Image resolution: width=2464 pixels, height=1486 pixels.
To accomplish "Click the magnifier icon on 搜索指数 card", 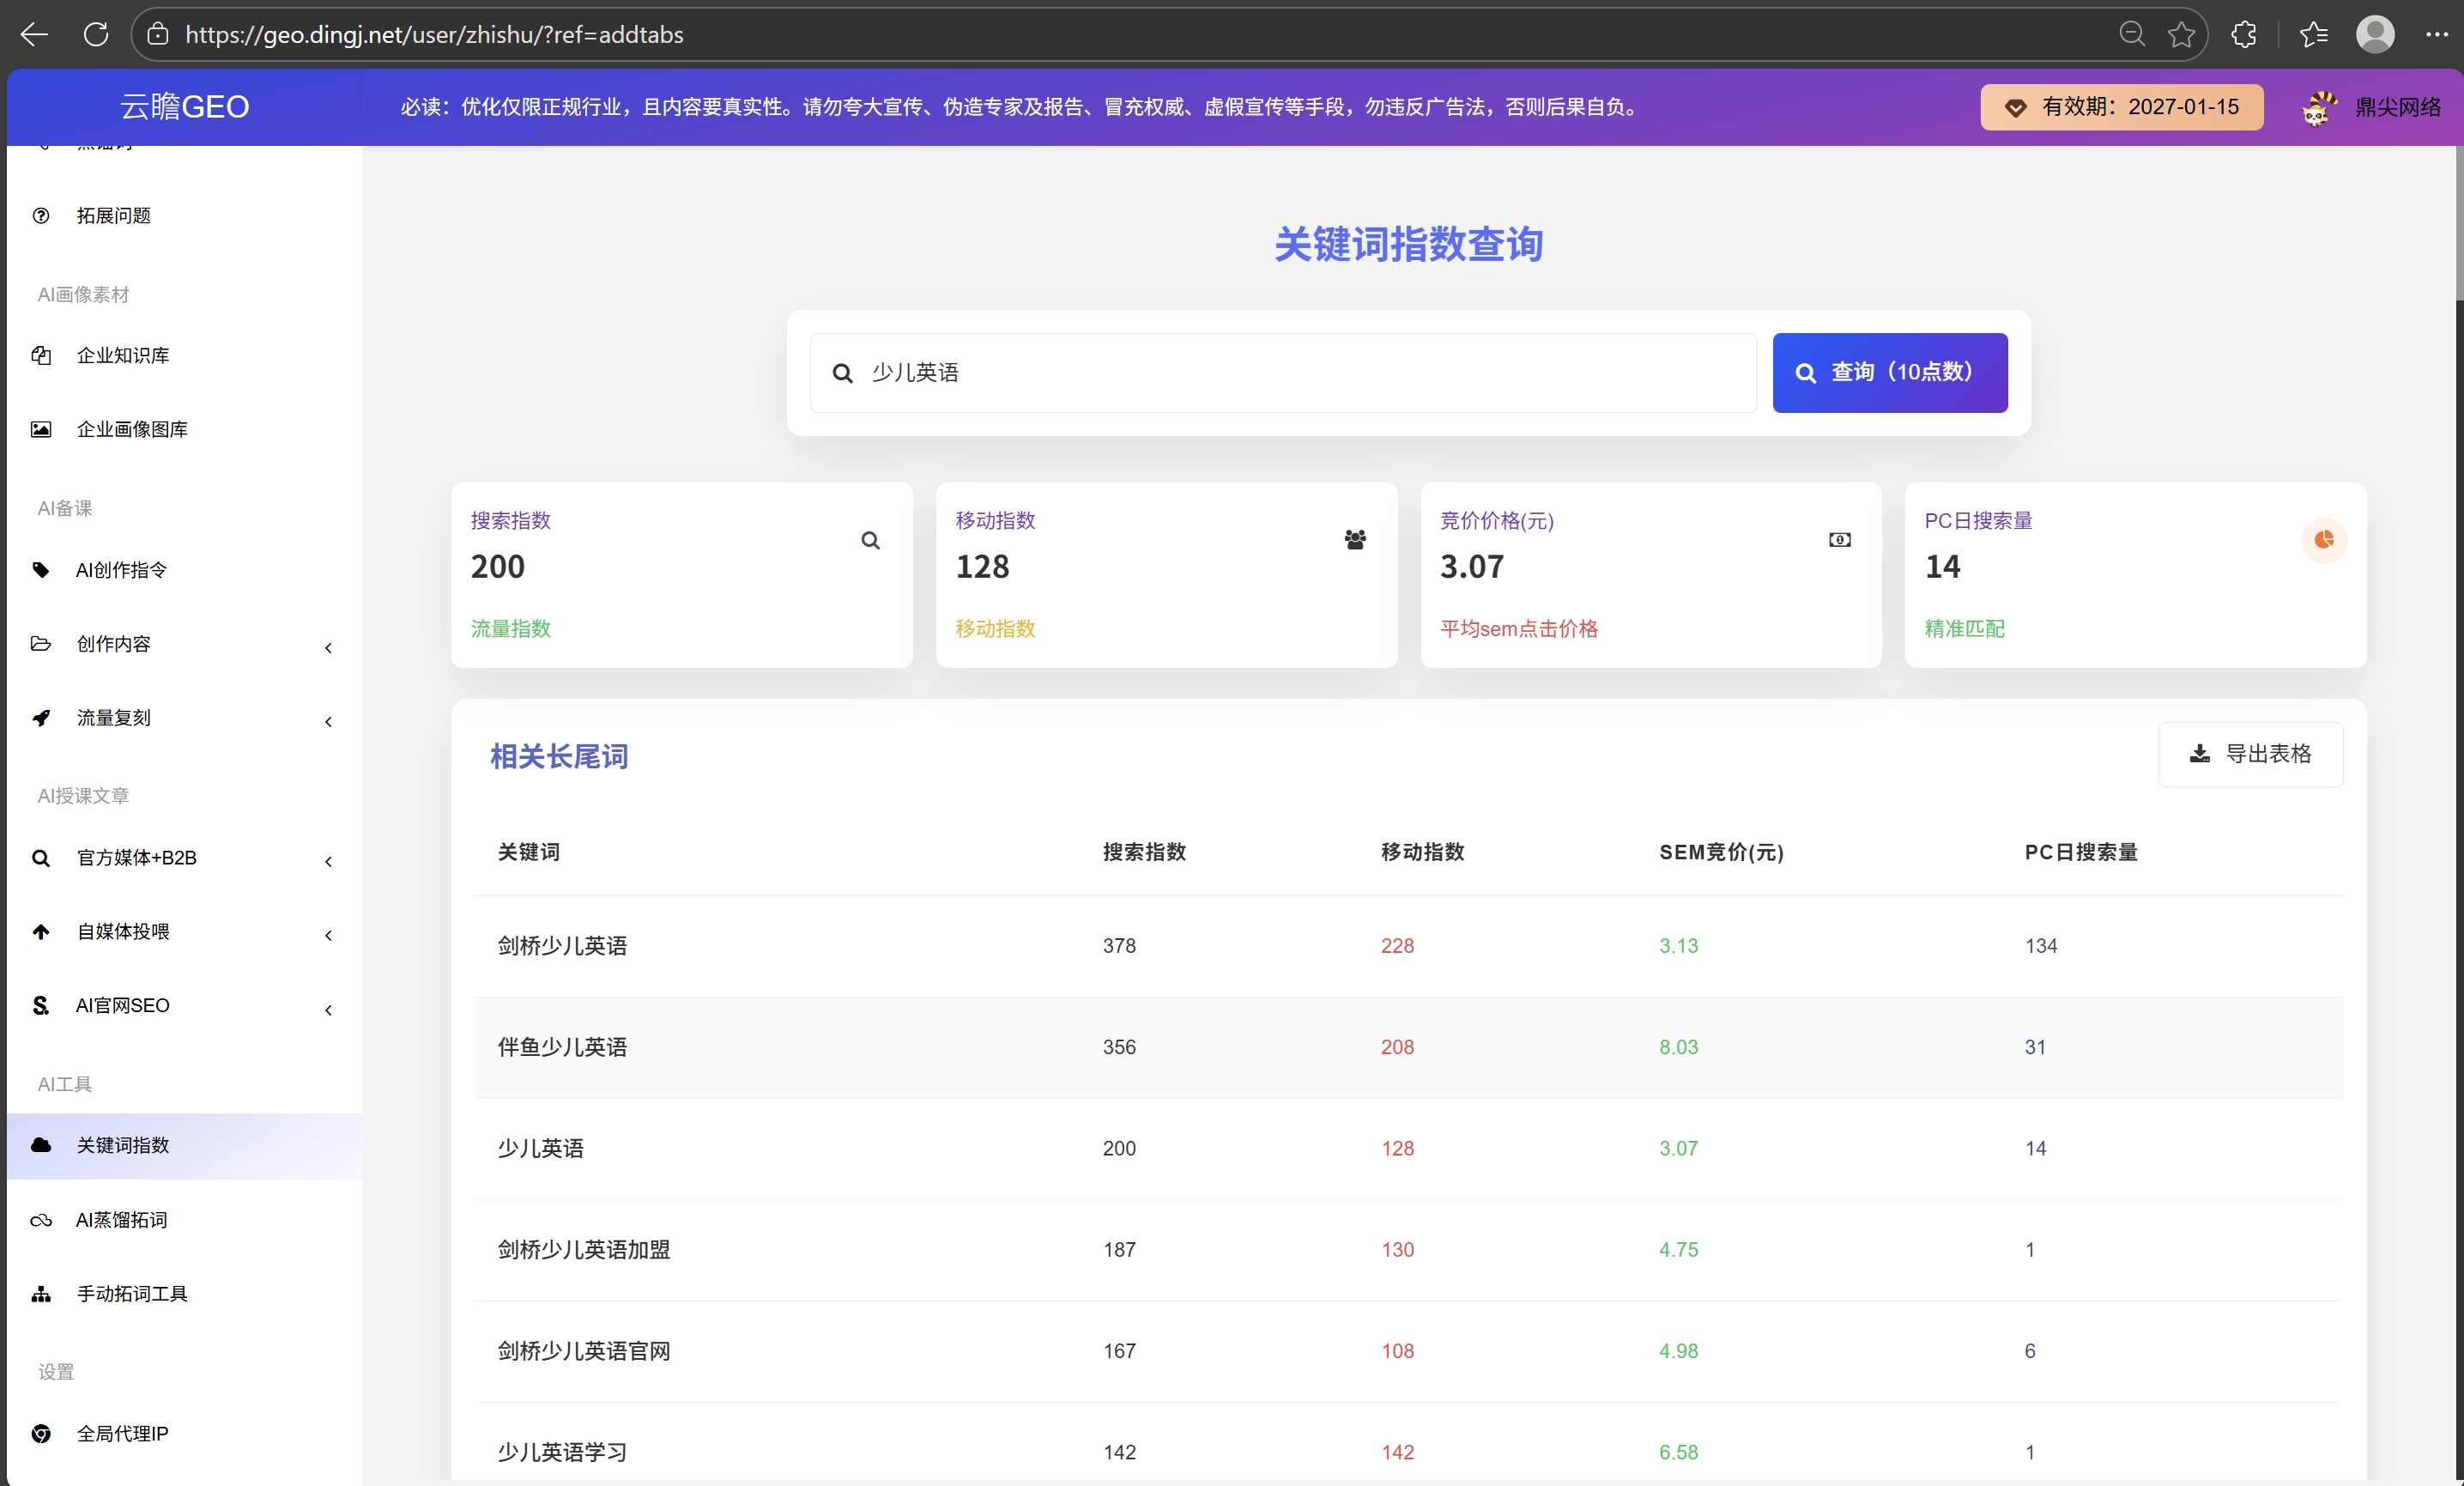I will 870,540.
